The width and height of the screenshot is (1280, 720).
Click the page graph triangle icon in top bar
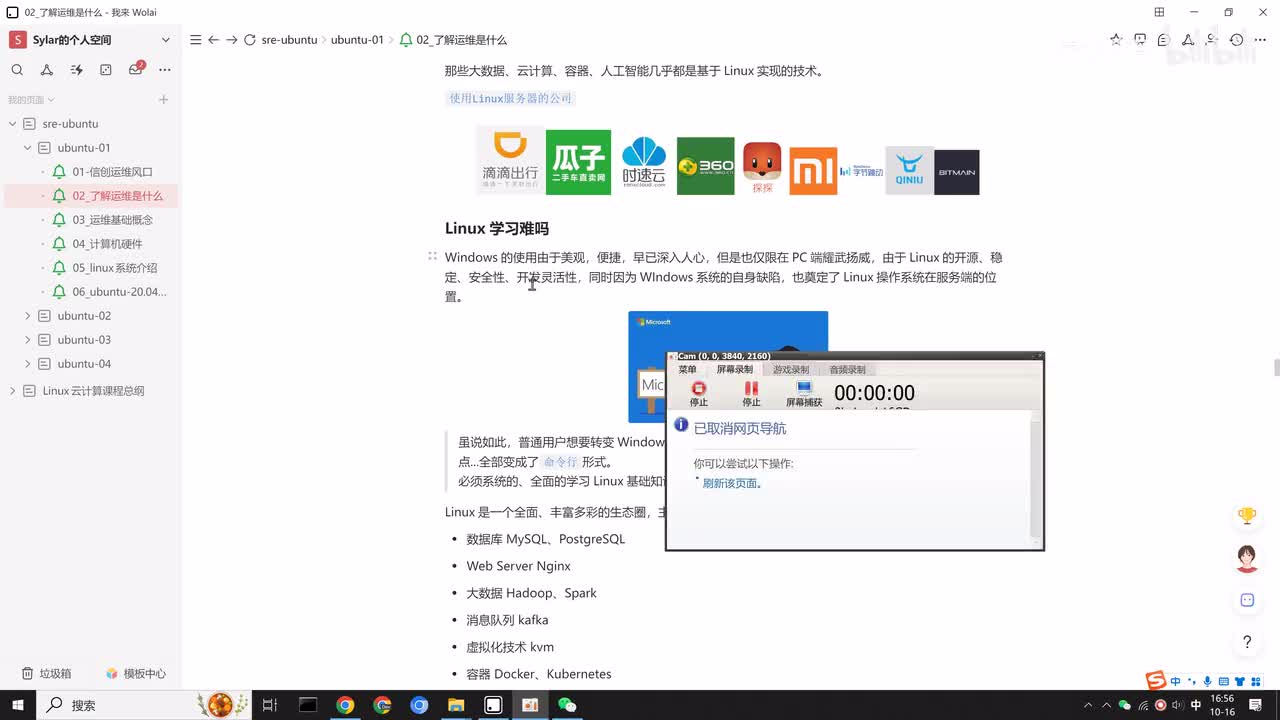click(1188, 40)
